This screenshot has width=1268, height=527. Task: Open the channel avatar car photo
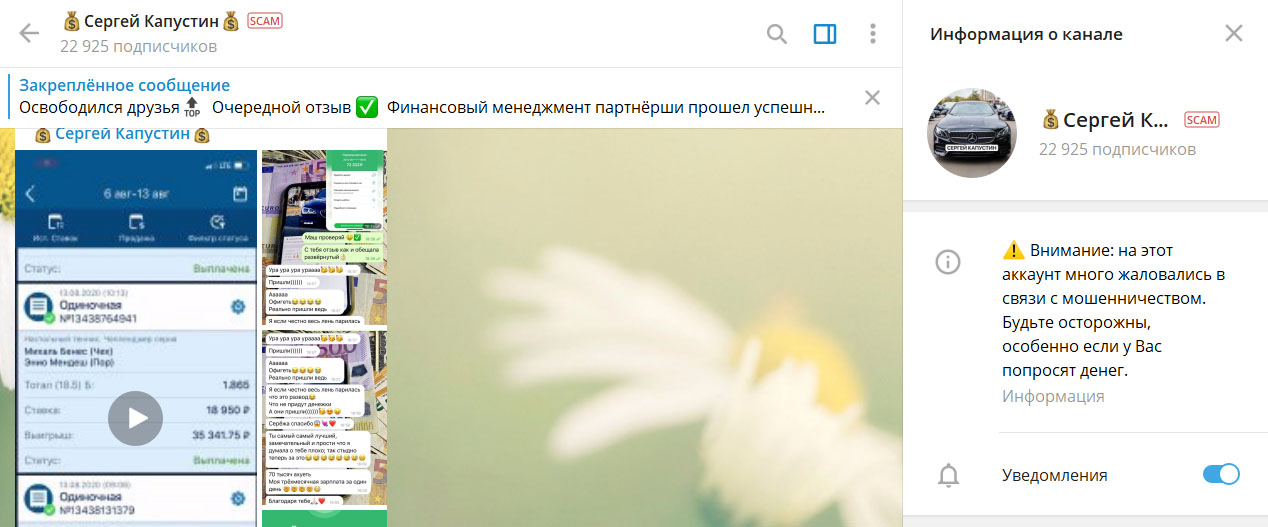(x=974, y=133)
